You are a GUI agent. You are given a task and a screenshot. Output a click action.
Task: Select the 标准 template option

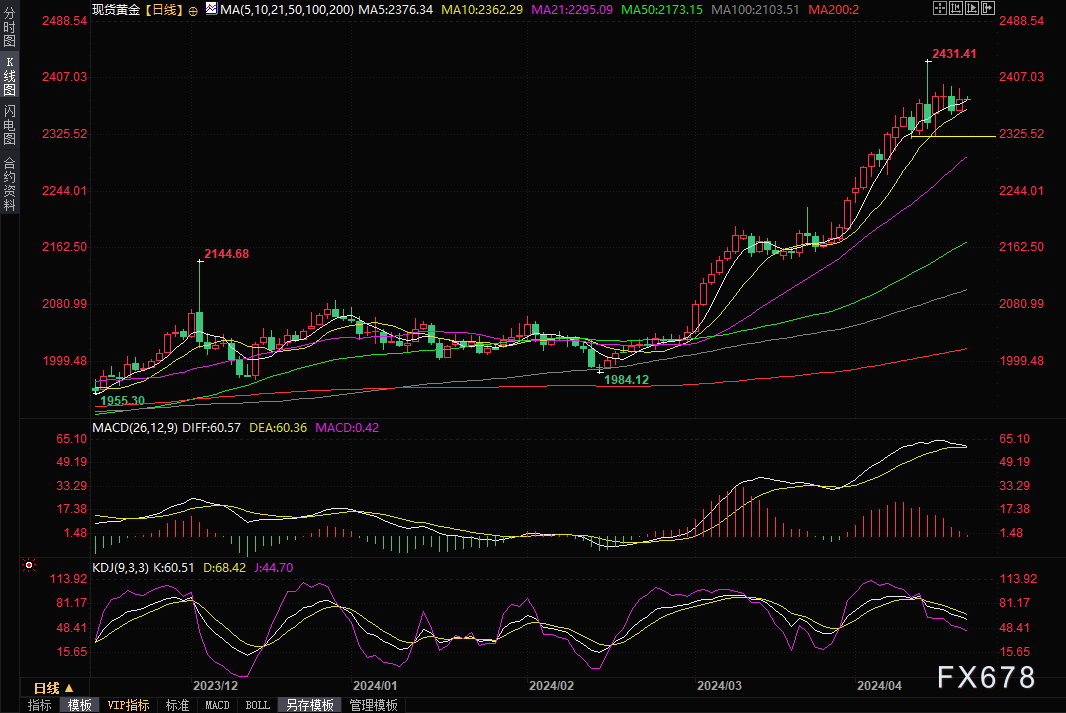pyautogui.click(x=177, y=705)
